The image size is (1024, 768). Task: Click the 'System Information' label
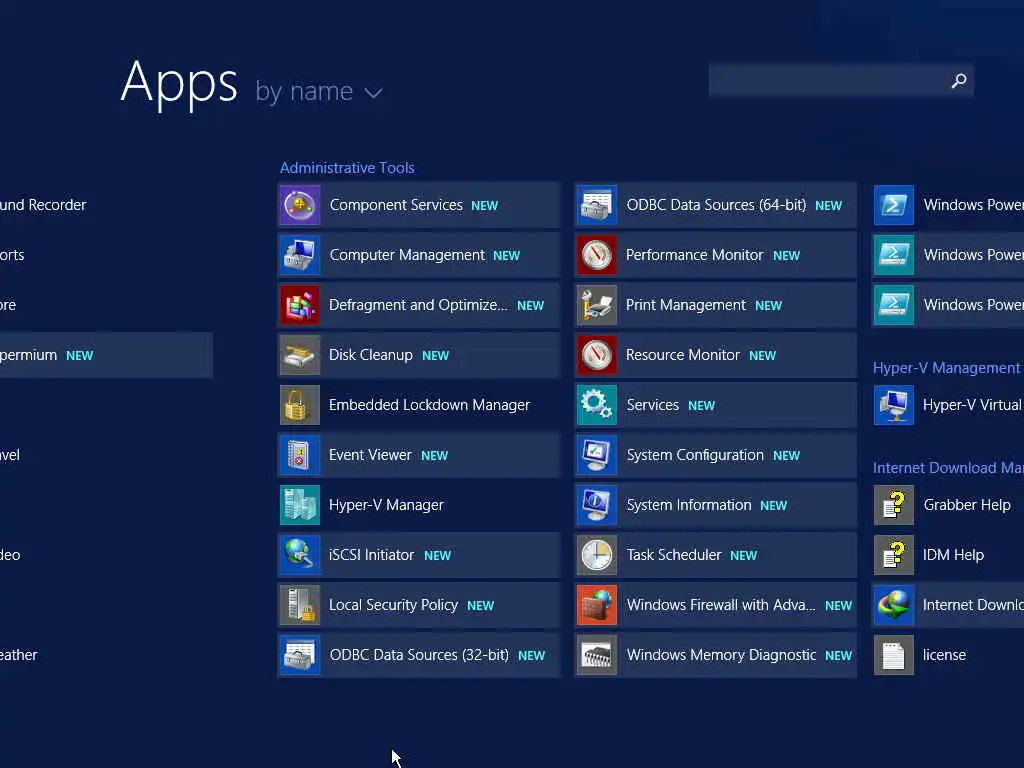point(688,505)
